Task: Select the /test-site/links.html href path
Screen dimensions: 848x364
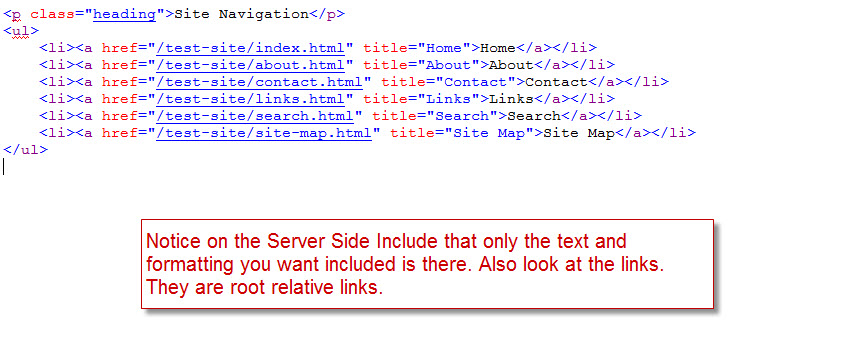Action: tap(250, 99)
